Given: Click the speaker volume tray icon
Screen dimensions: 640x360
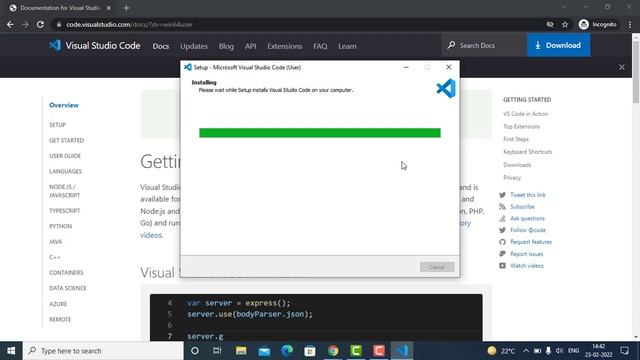Looking at the screenshot, I should pyautogui.click(x=559, y=351).
